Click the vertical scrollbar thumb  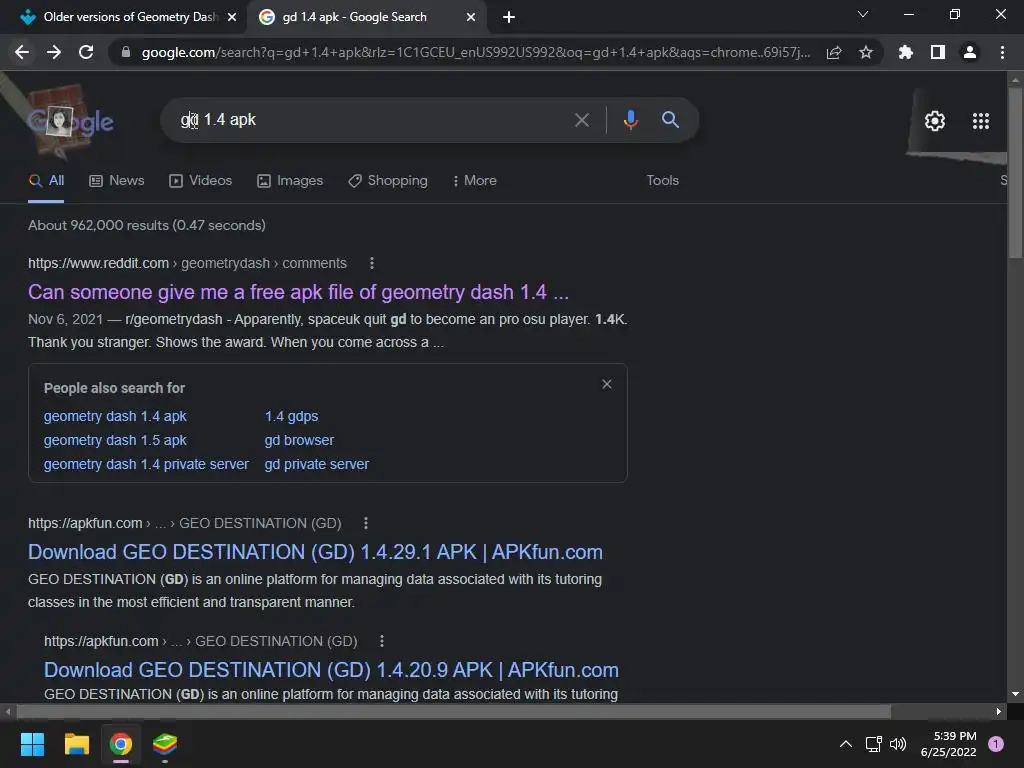(x=1015, y=172)
